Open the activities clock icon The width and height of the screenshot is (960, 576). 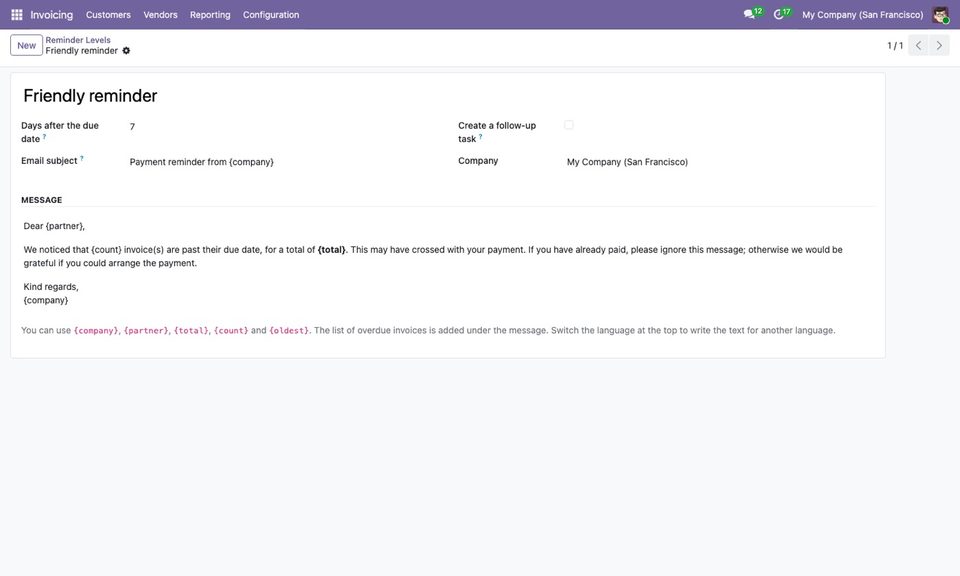(x=779, y=14)
